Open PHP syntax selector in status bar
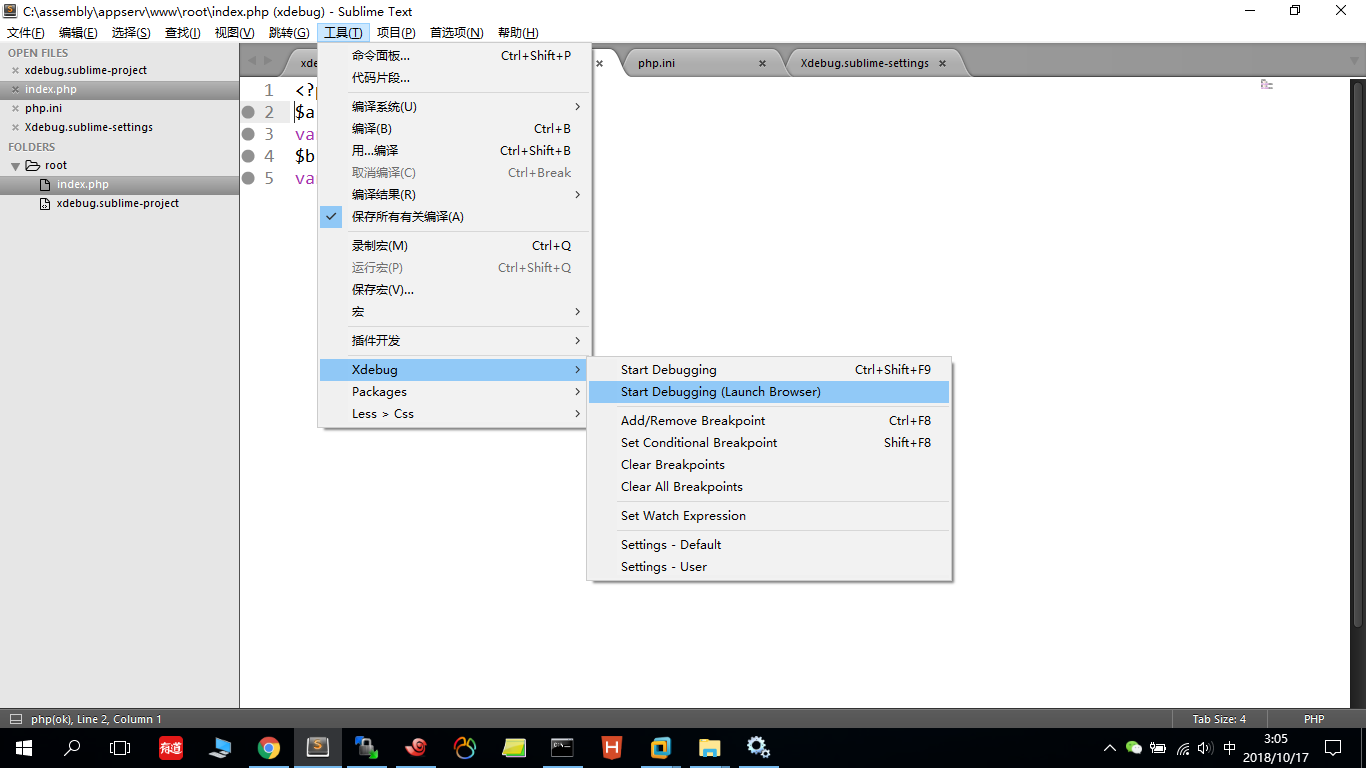The height and width of the screenshot is (768, 1366). (1314, 719)
